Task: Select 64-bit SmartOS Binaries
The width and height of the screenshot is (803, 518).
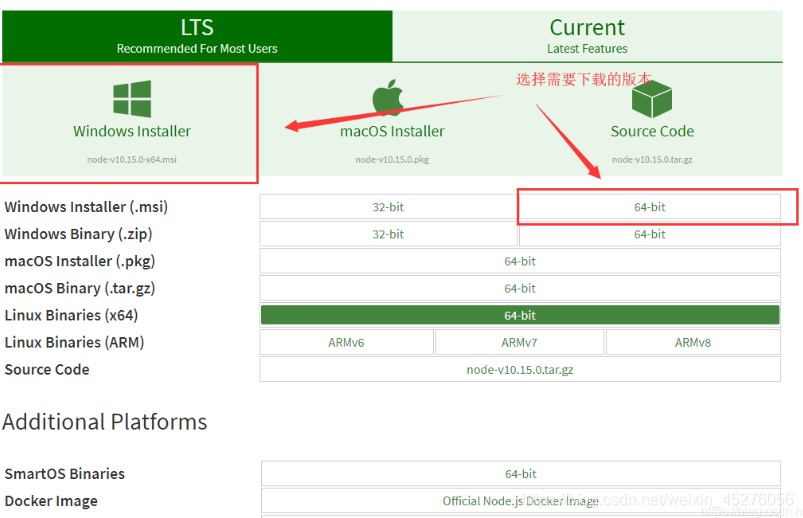Action: [x=520, y=474]
